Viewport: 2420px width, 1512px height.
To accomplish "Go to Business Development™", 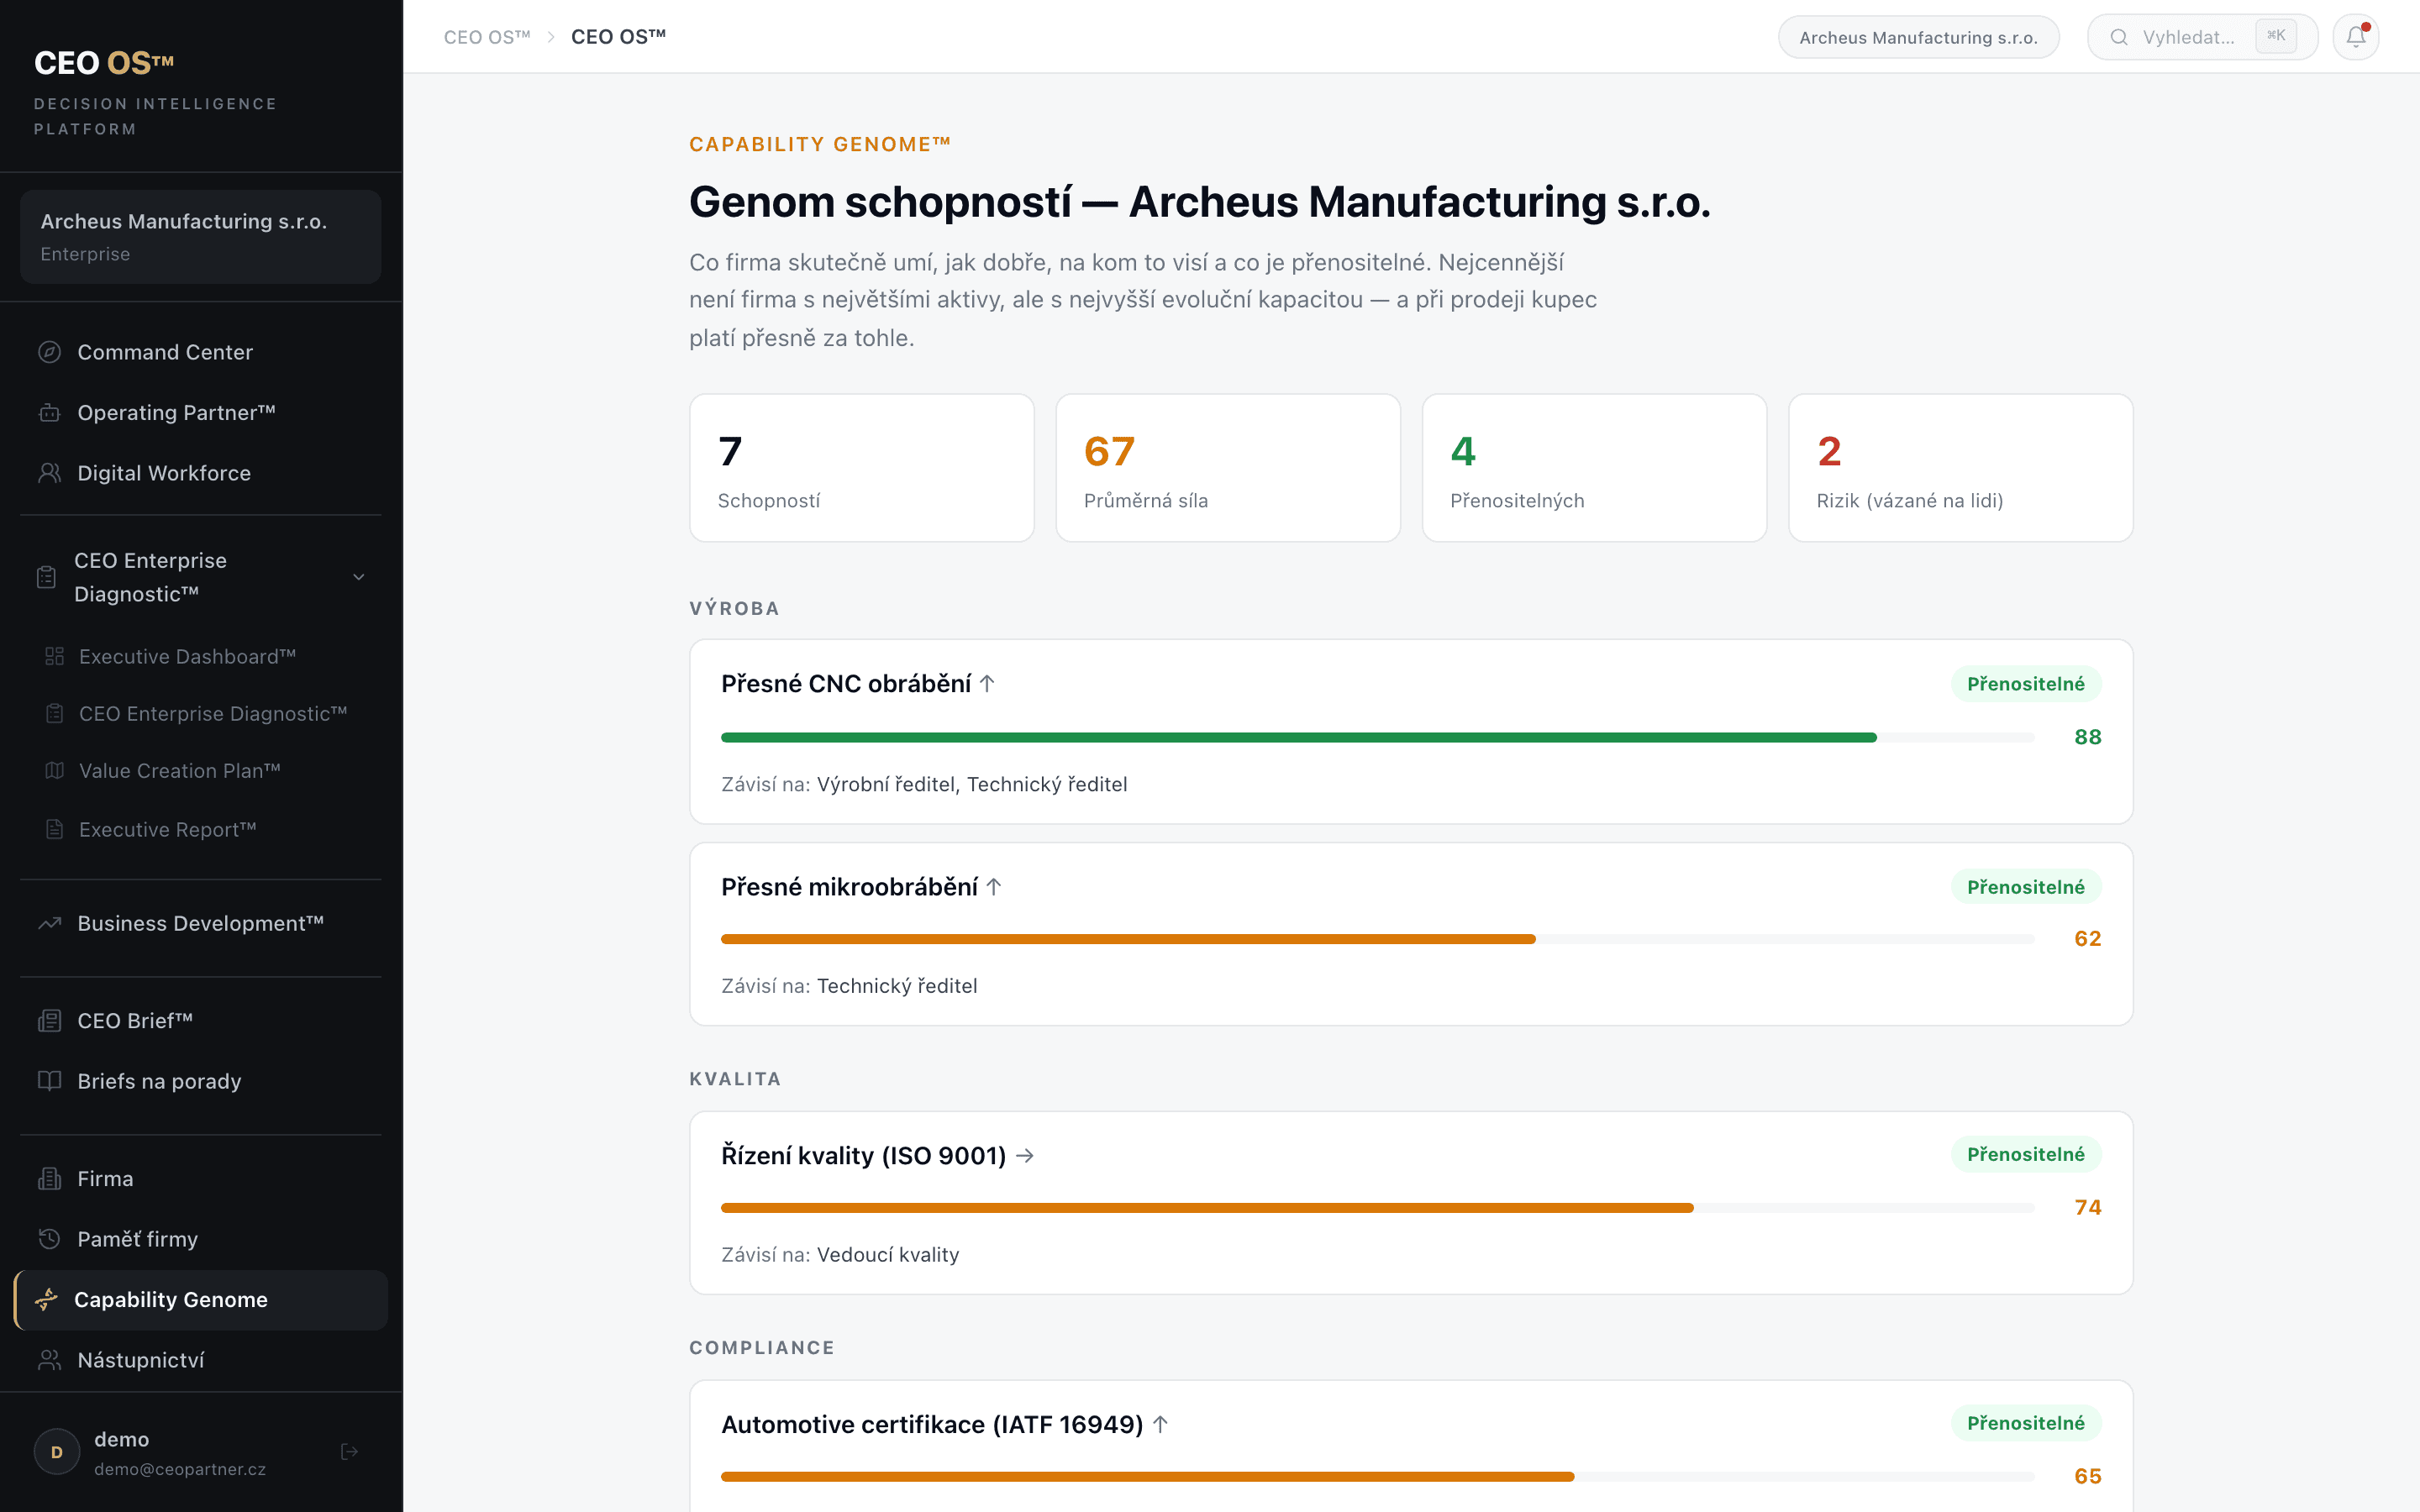I will coord(200,923).
